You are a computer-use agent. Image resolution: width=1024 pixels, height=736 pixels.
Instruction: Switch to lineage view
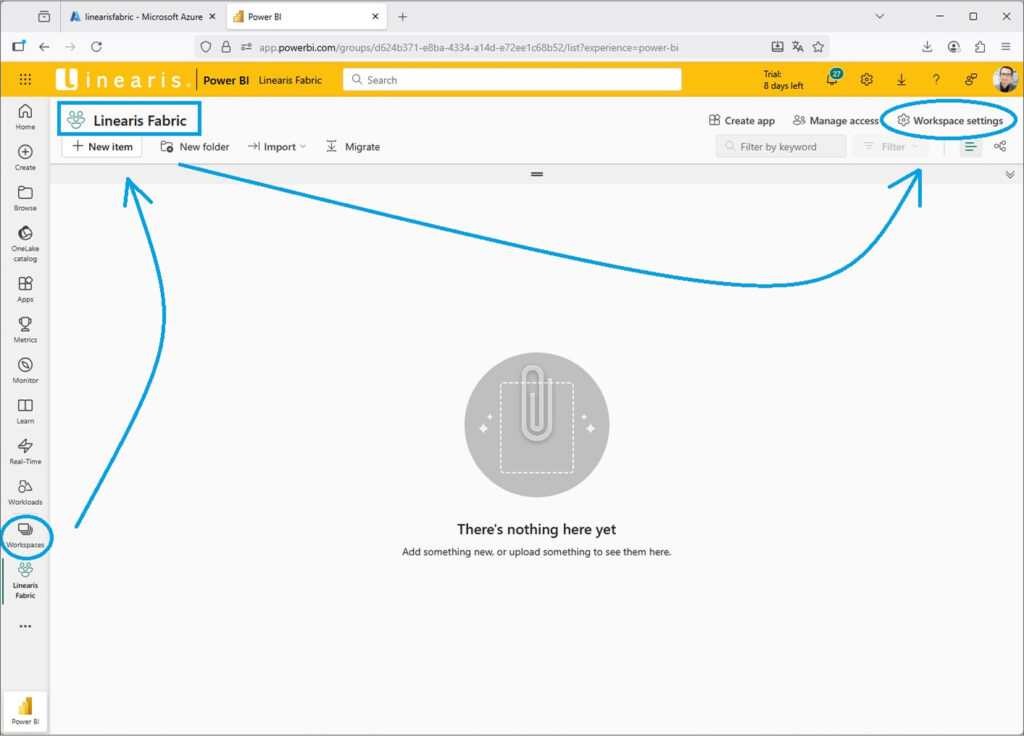click(1000, 146)
